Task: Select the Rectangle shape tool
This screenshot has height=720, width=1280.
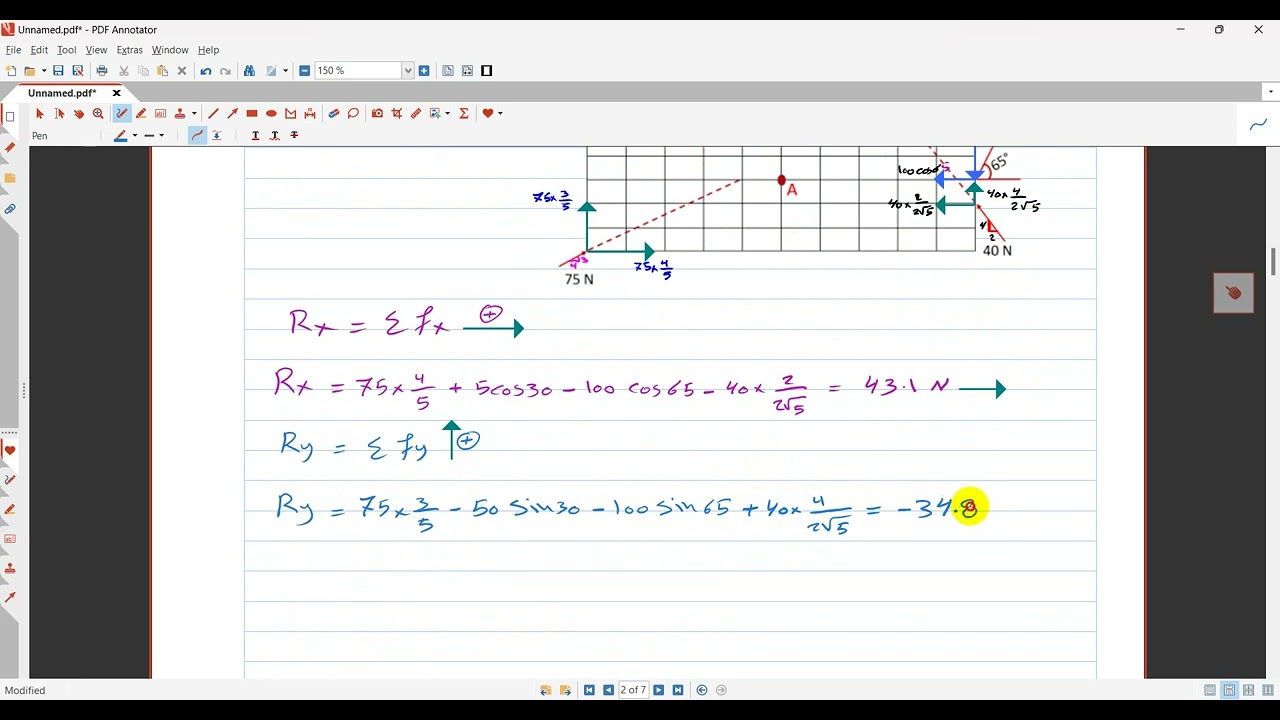Action: click(252, 114)
